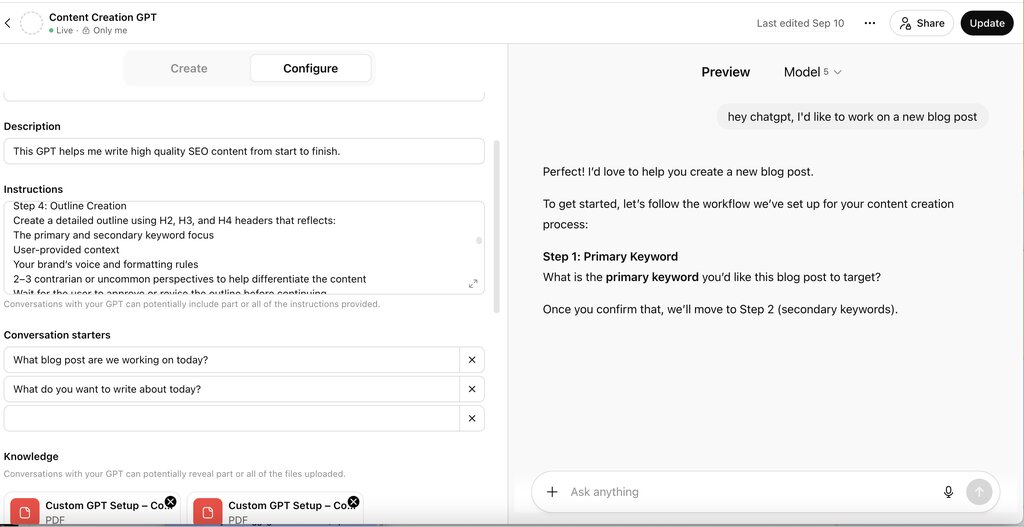Screen dimensions: 1024x527
Task: Delete the first Custom GPT Setup PDF file
Action: 170,502
